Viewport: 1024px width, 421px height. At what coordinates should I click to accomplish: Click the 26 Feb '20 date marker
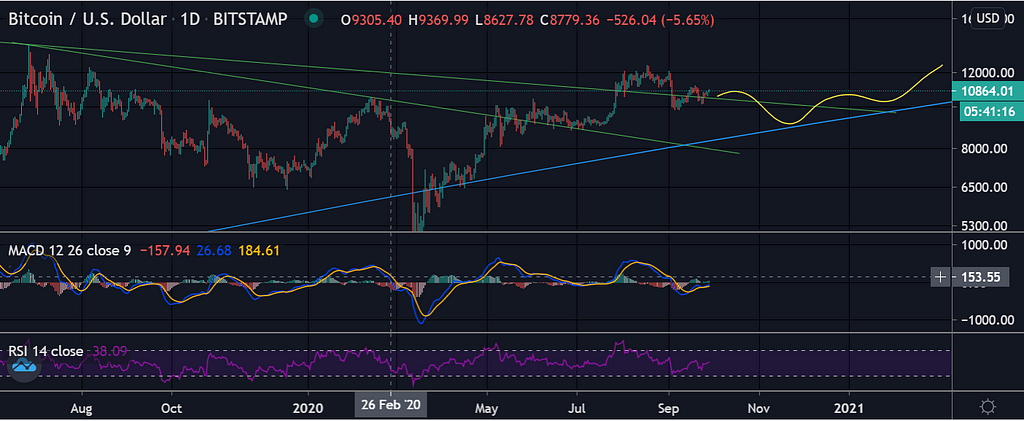(x=391, y=407)
